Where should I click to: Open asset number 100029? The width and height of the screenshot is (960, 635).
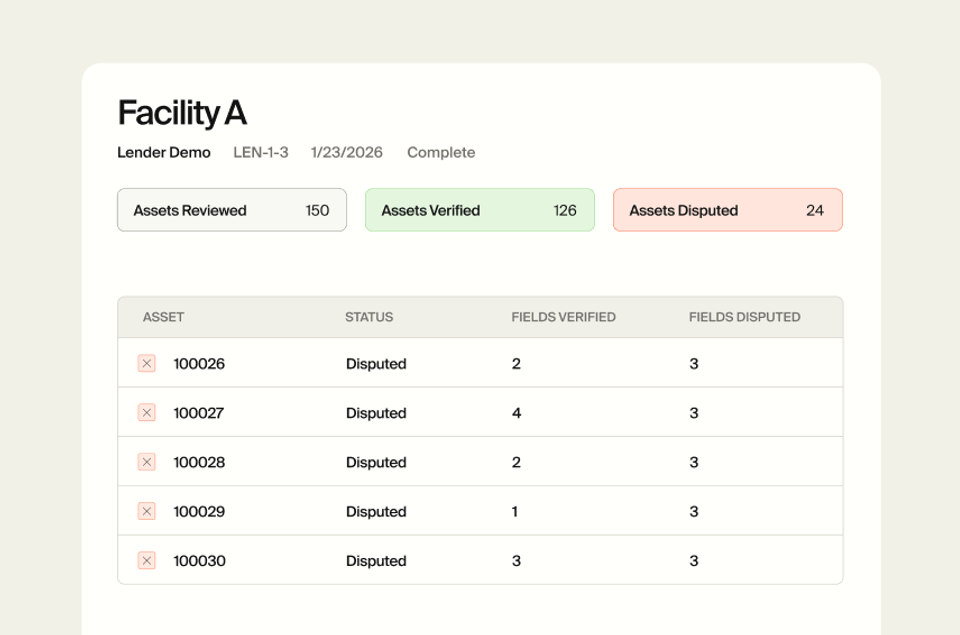(x=199, y=512)
